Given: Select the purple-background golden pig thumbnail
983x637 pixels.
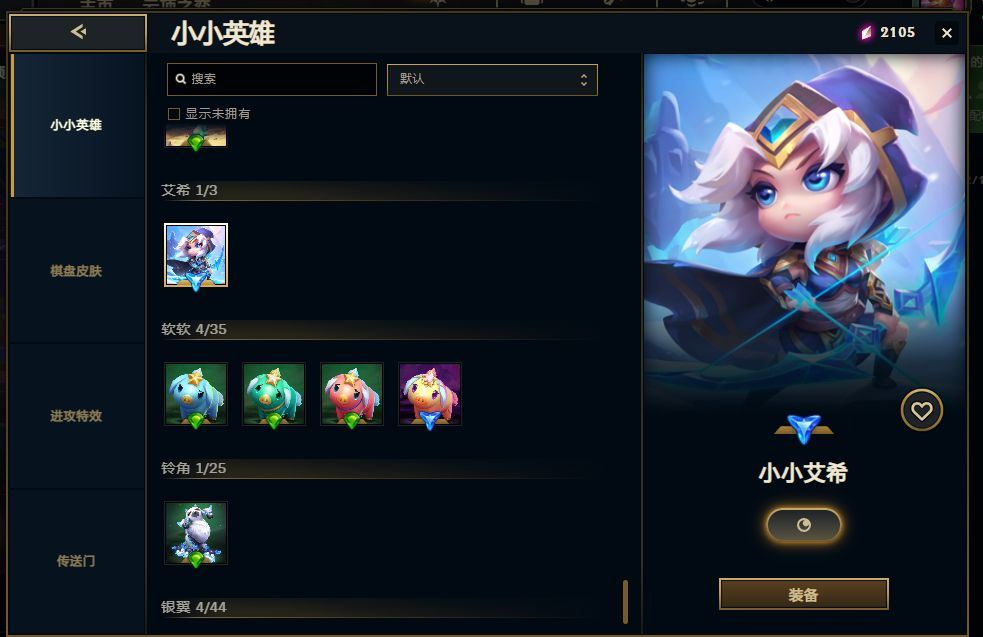Looking at the screenshot, I should click(x=430, y=394).
